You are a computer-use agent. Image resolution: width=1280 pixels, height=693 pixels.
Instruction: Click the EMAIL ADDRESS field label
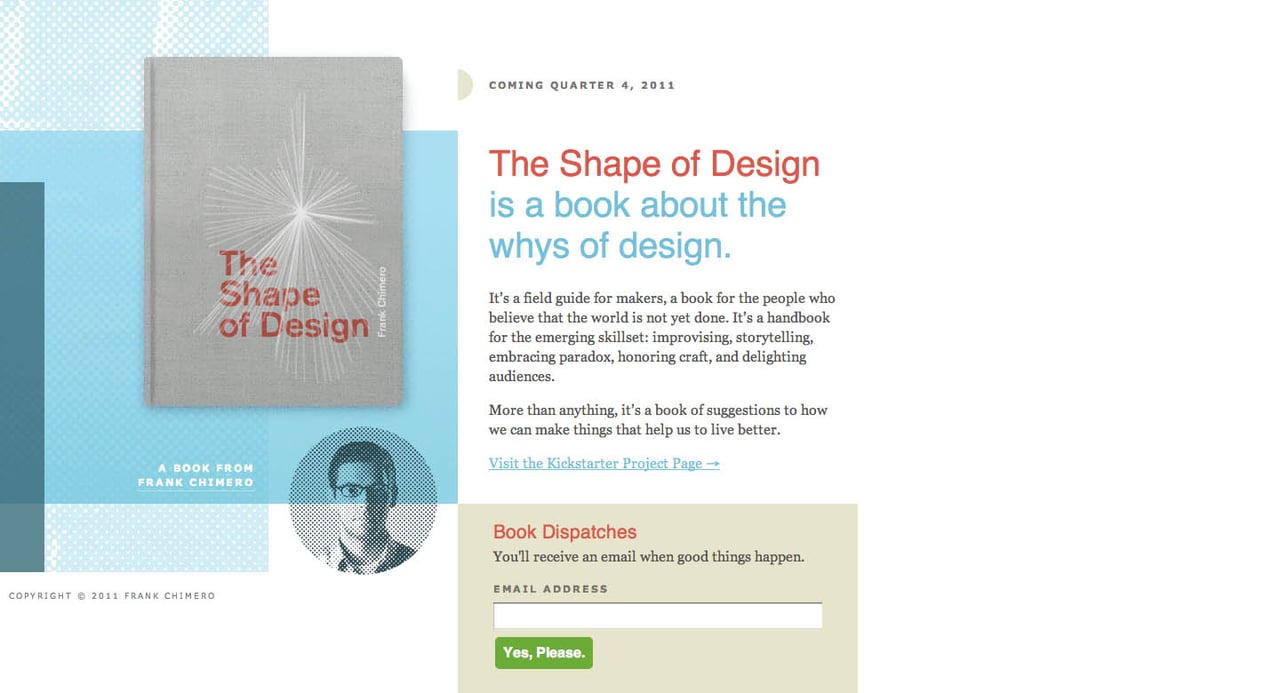[x=550, y=589]
